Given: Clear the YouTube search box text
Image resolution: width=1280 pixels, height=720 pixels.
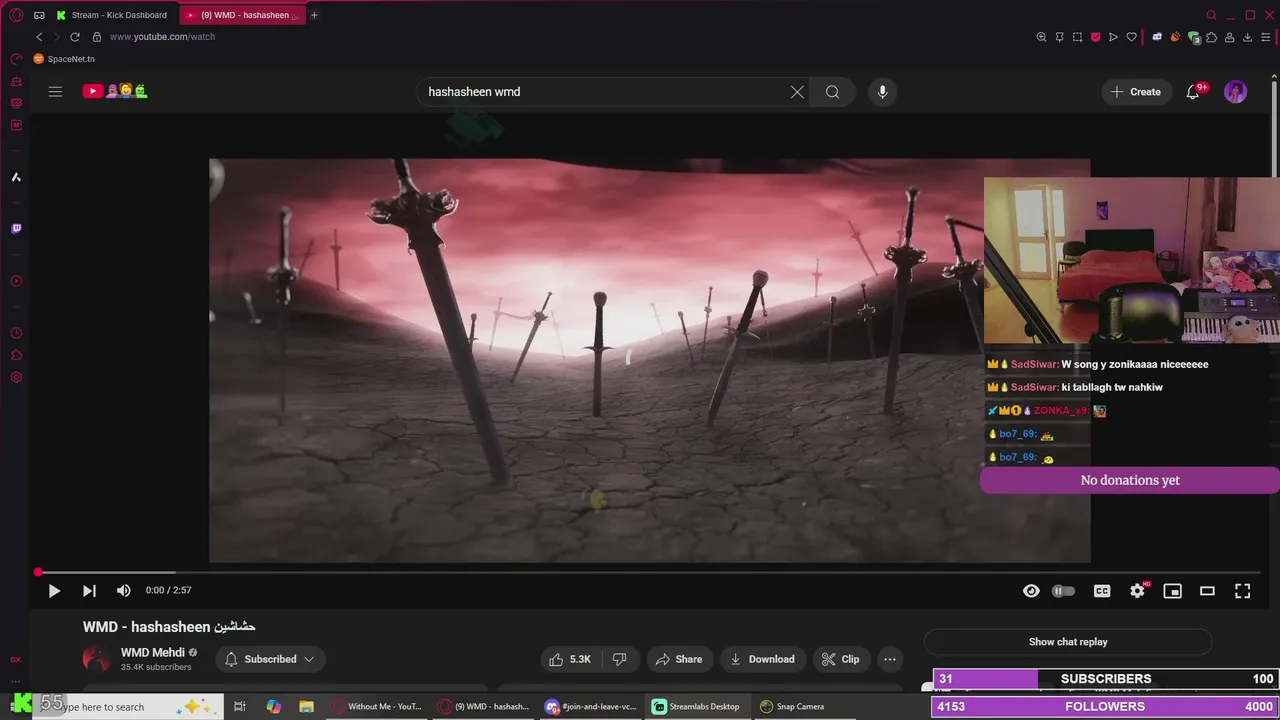Looking at the screenshot, I should coord(797,92).
